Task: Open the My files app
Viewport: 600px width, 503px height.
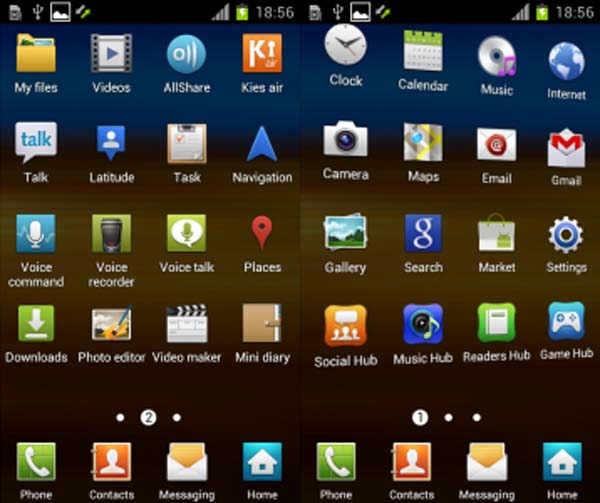Action: click(x=36, y=53)
